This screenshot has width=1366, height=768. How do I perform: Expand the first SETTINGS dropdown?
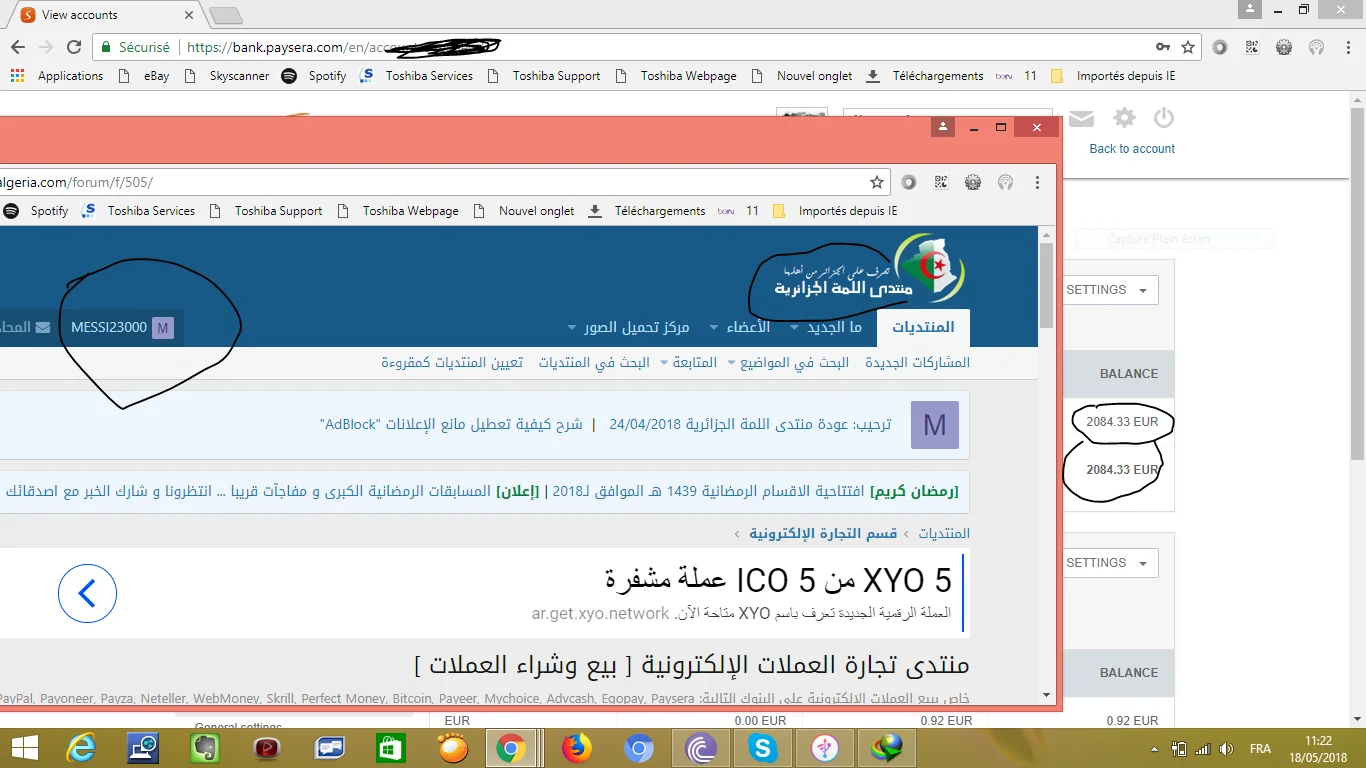click(1107, 290)
